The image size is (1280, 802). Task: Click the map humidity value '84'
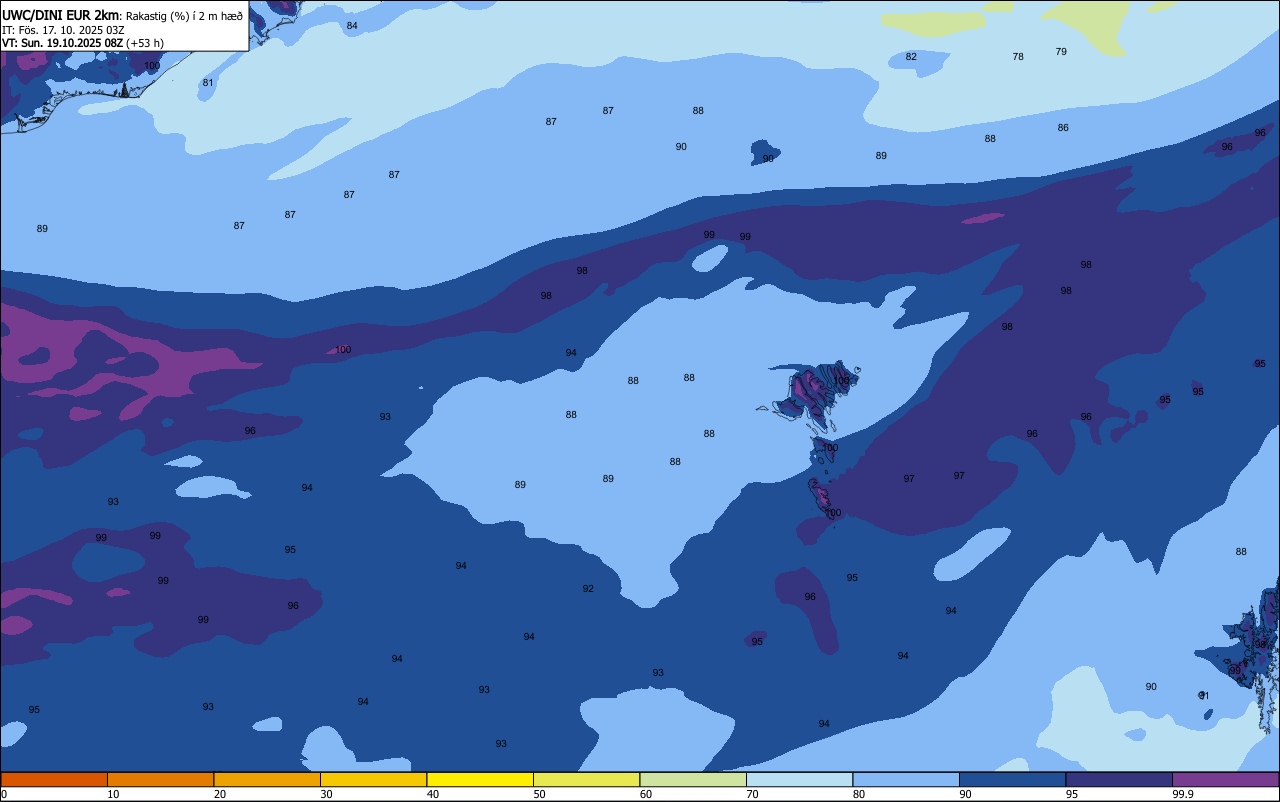tap(352, 26)
